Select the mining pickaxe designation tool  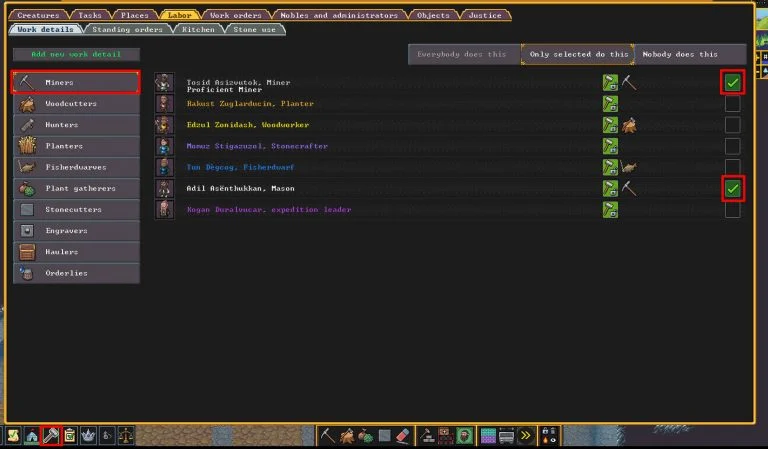[x=327, y=435]
